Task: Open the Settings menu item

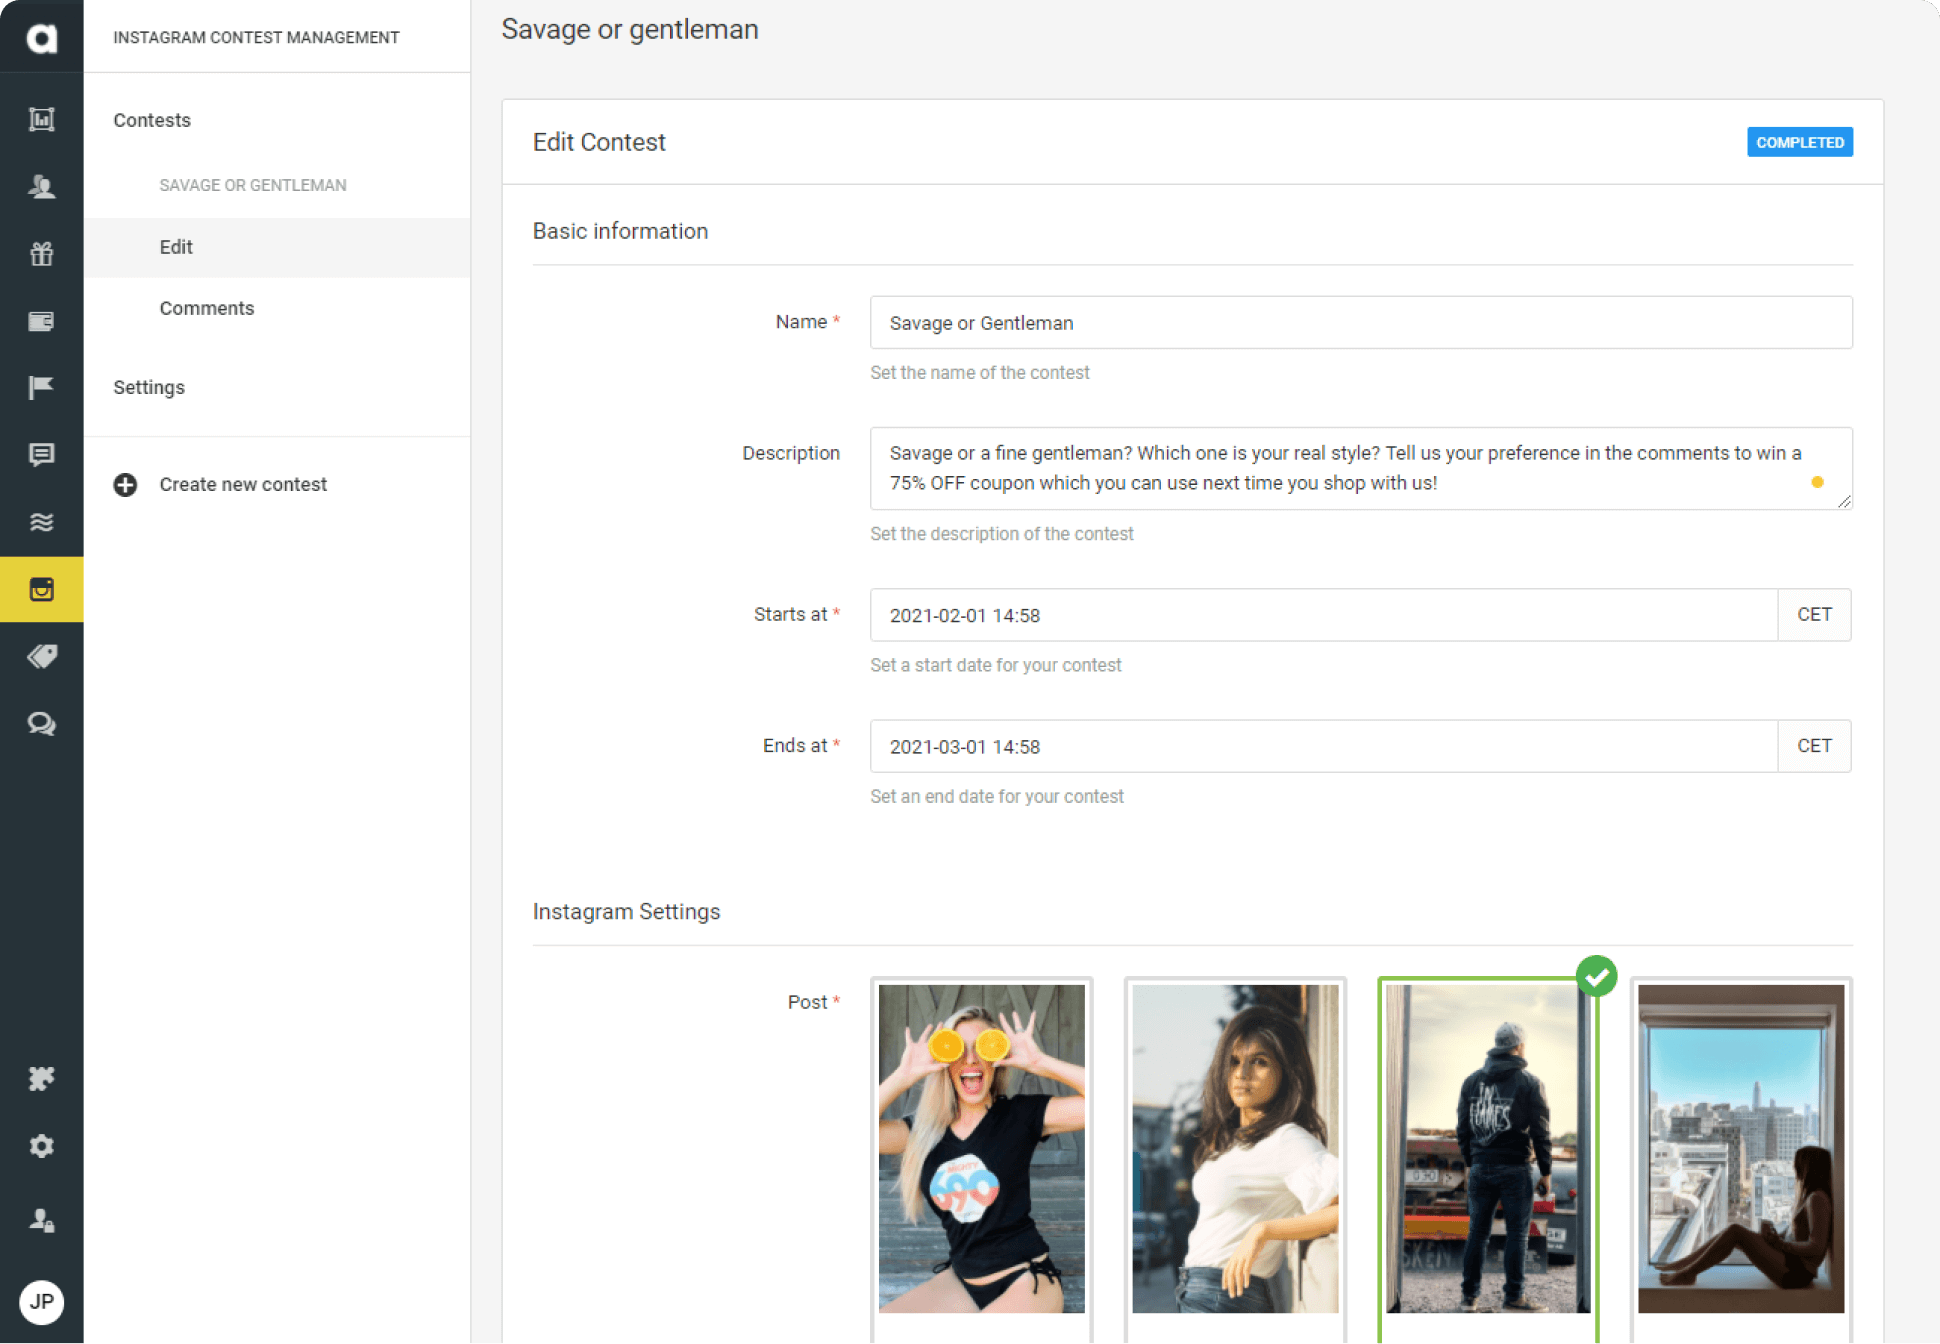Action: point(149,387)
